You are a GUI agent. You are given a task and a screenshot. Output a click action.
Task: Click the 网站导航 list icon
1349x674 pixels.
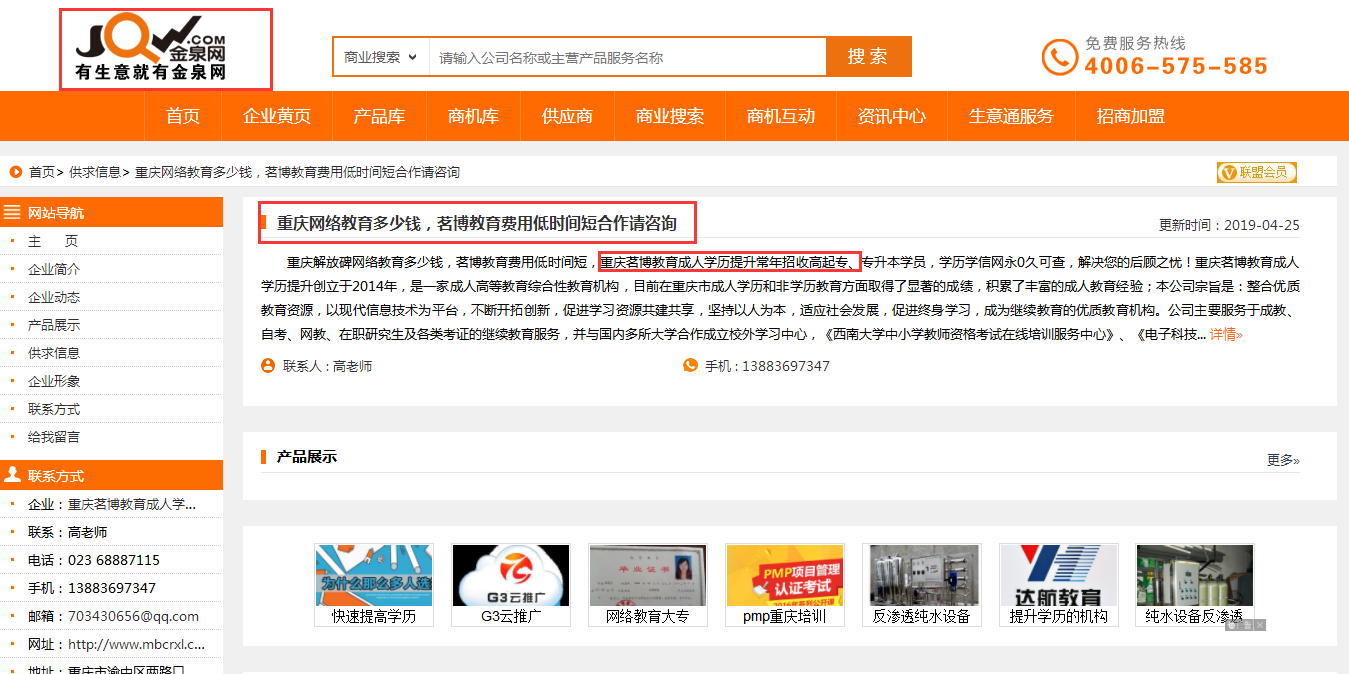point(13,212)
